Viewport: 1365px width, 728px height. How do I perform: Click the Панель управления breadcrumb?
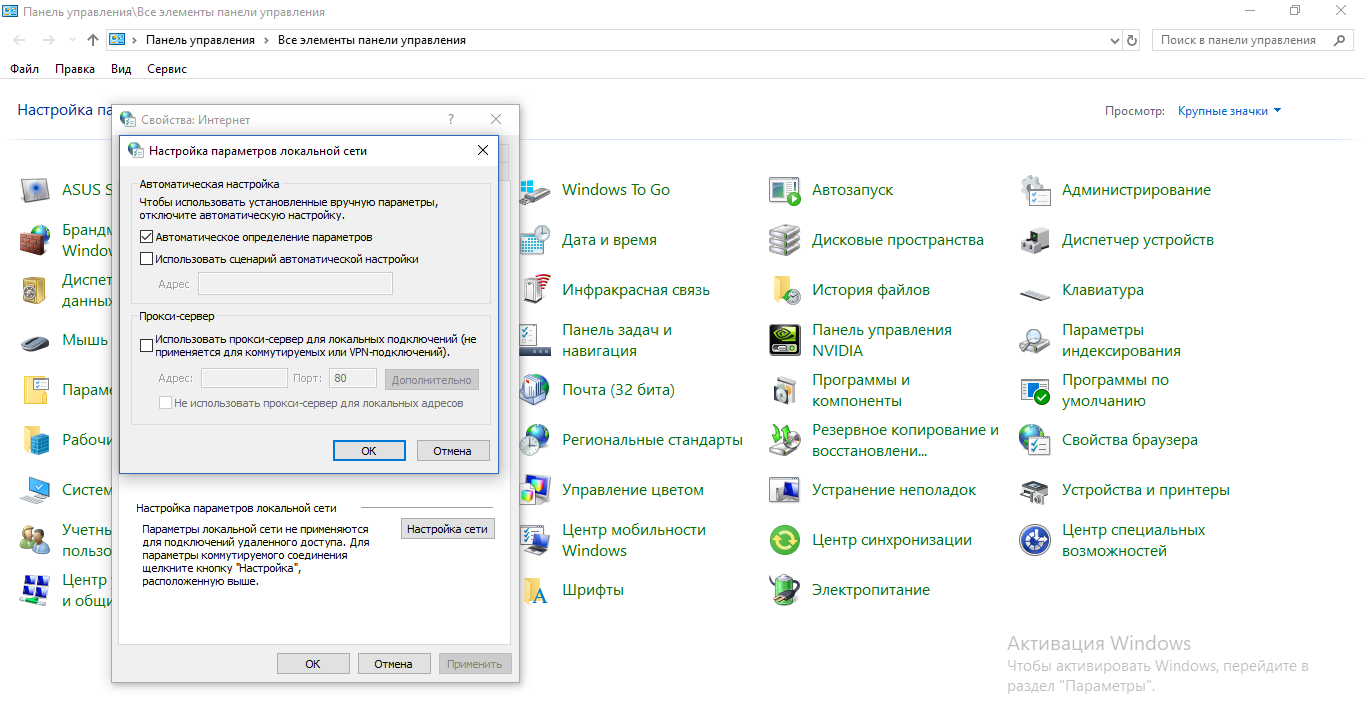(200, 40)
